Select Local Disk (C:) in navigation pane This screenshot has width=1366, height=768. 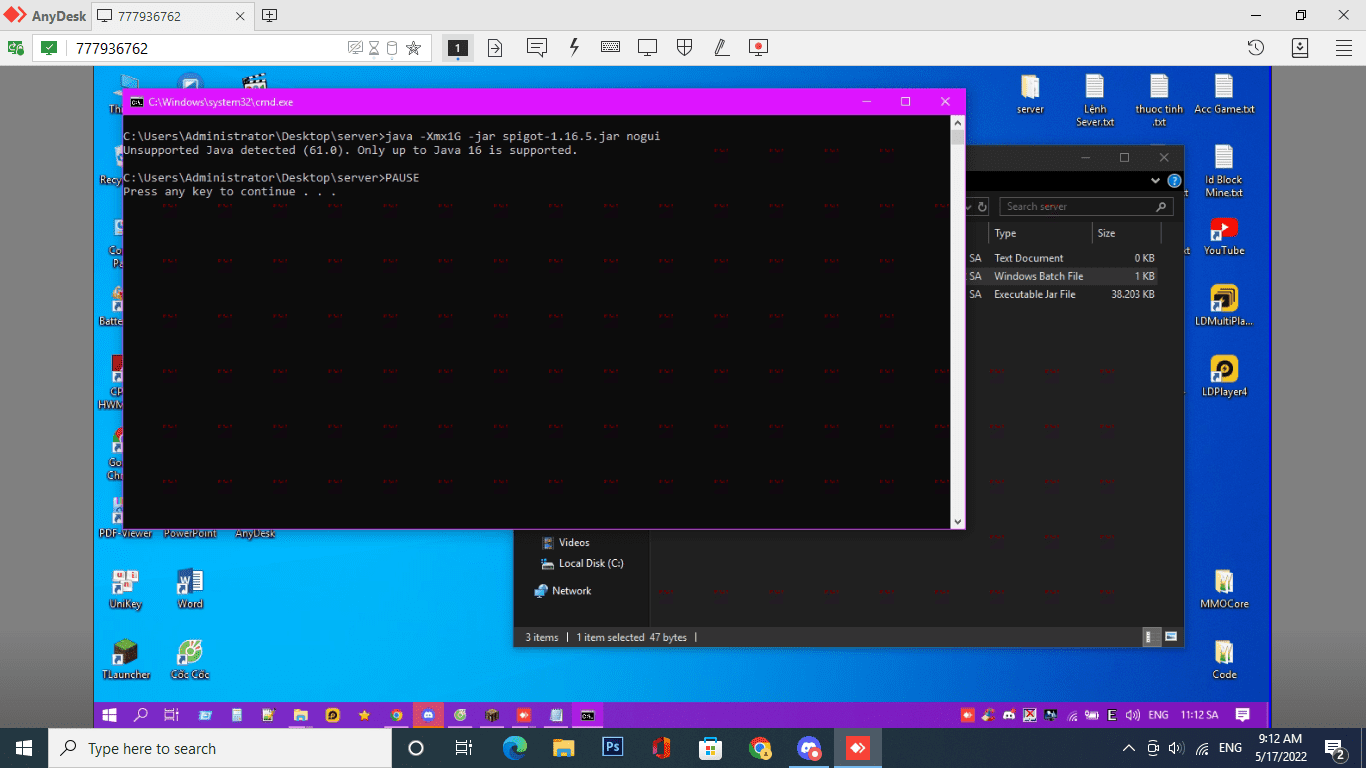pos(590,564)
